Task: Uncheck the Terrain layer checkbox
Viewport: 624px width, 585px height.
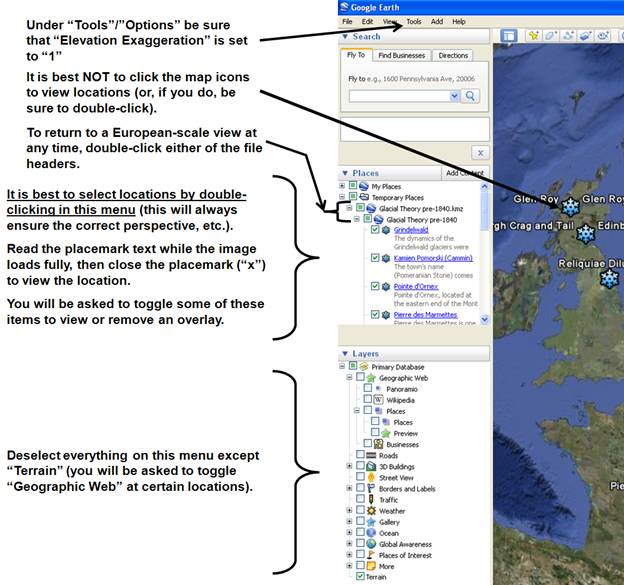Action: point(360,577)
